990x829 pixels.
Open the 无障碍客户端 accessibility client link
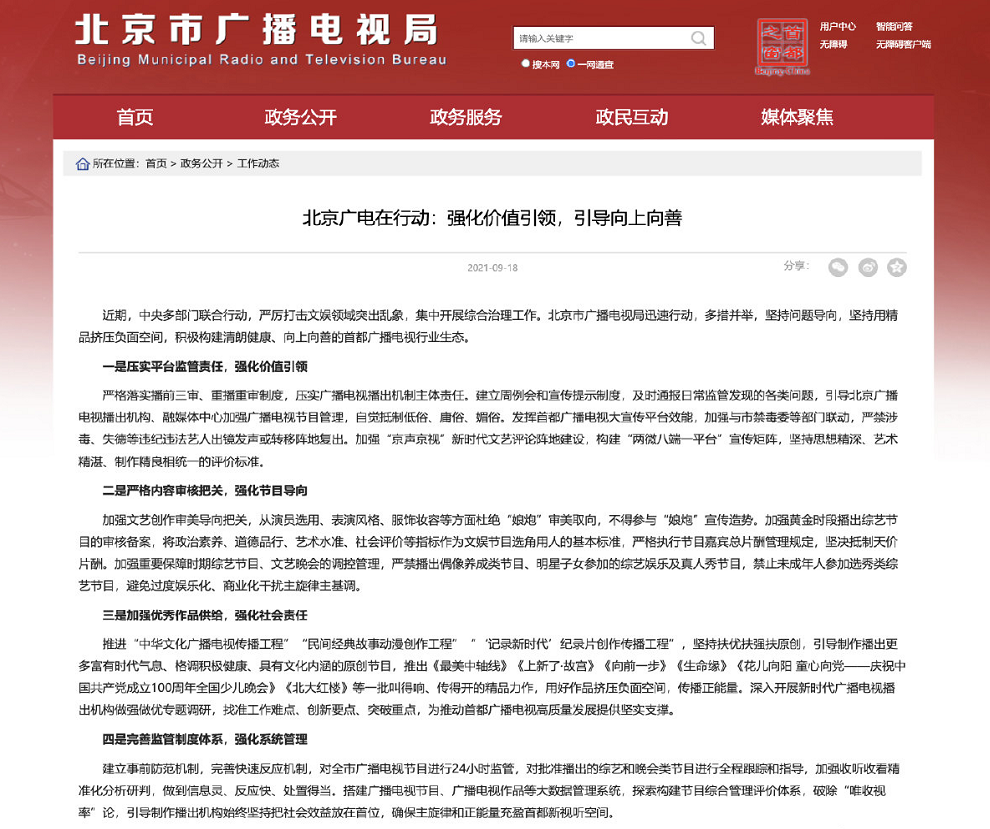click(x=903, y=44)
